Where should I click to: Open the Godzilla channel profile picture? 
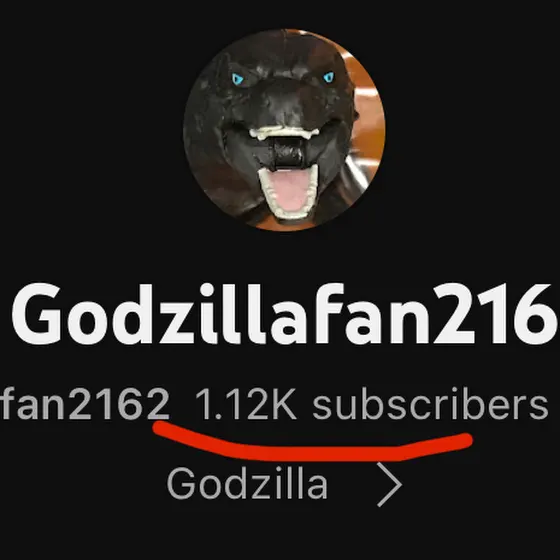pos(284,130)
